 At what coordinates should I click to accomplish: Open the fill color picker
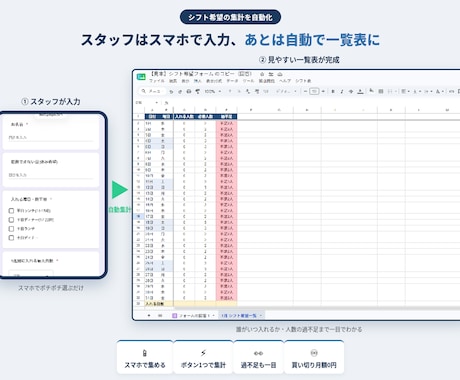[372, 91]
